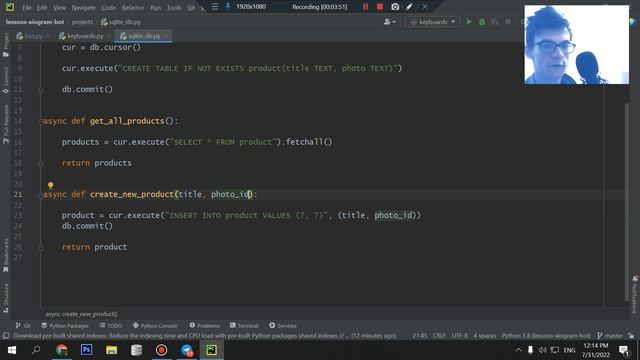
Task: Click the UTF-8 encoding status
Action: pyautogui.click(x=460, y=336)
